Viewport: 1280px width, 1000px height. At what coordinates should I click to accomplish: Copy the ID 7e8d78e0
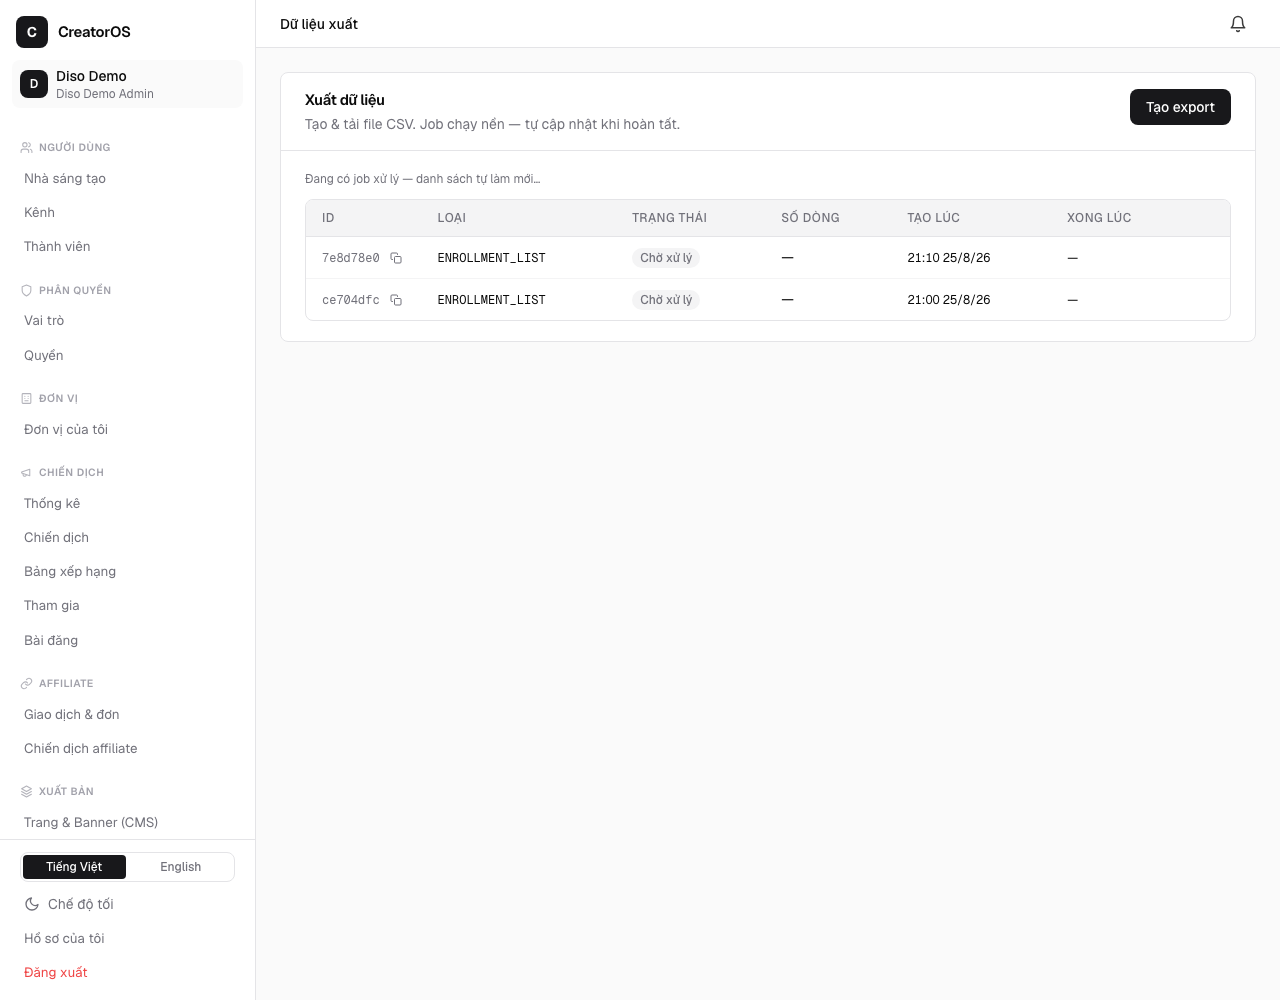[396, 258]
